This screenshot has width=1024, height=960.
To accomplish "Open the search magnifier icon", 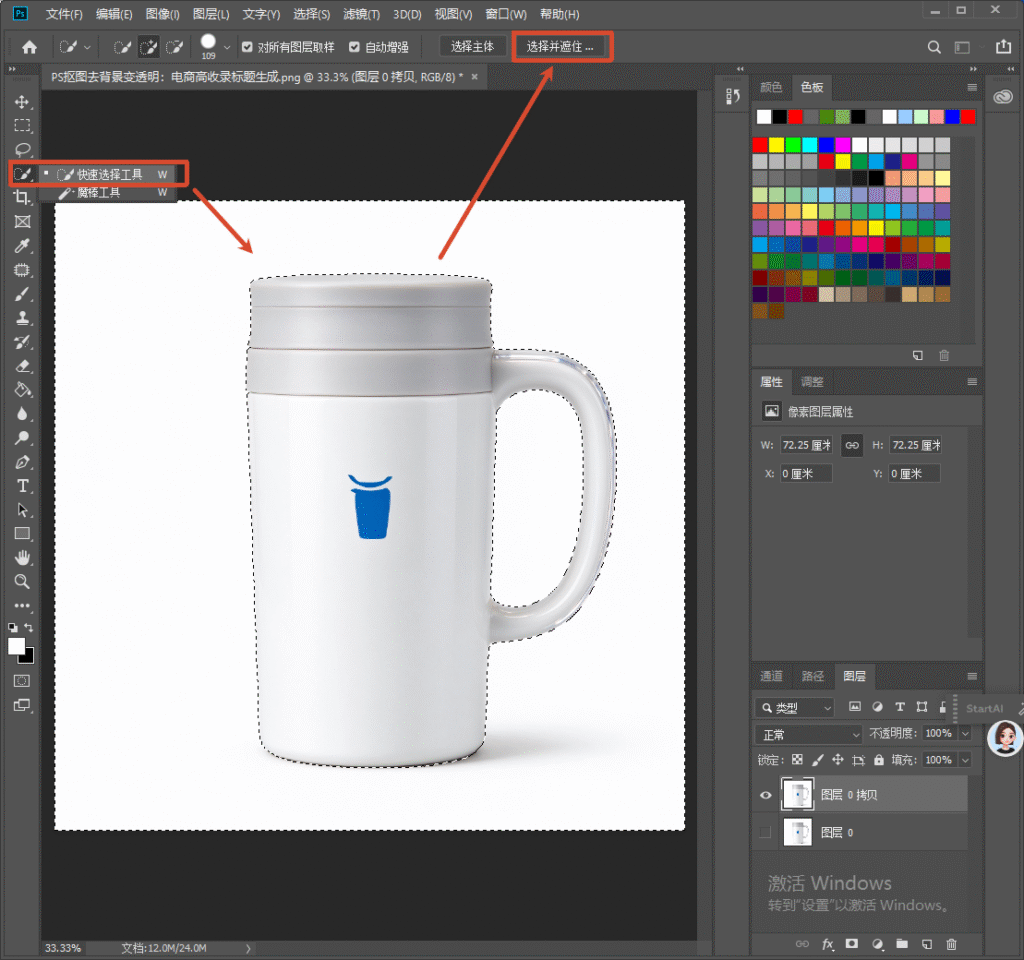I will coord(935,47).
